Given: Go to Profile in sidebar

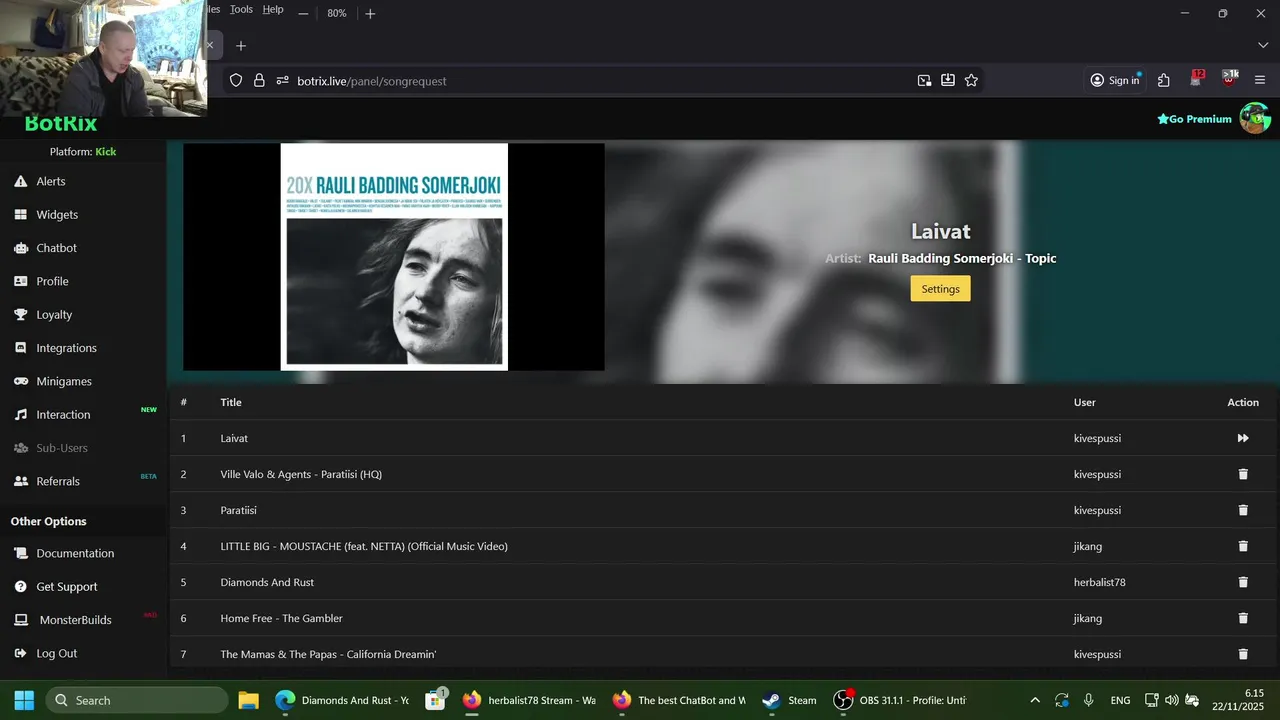Looking at the screenshot, I should (x=52, y=281).
